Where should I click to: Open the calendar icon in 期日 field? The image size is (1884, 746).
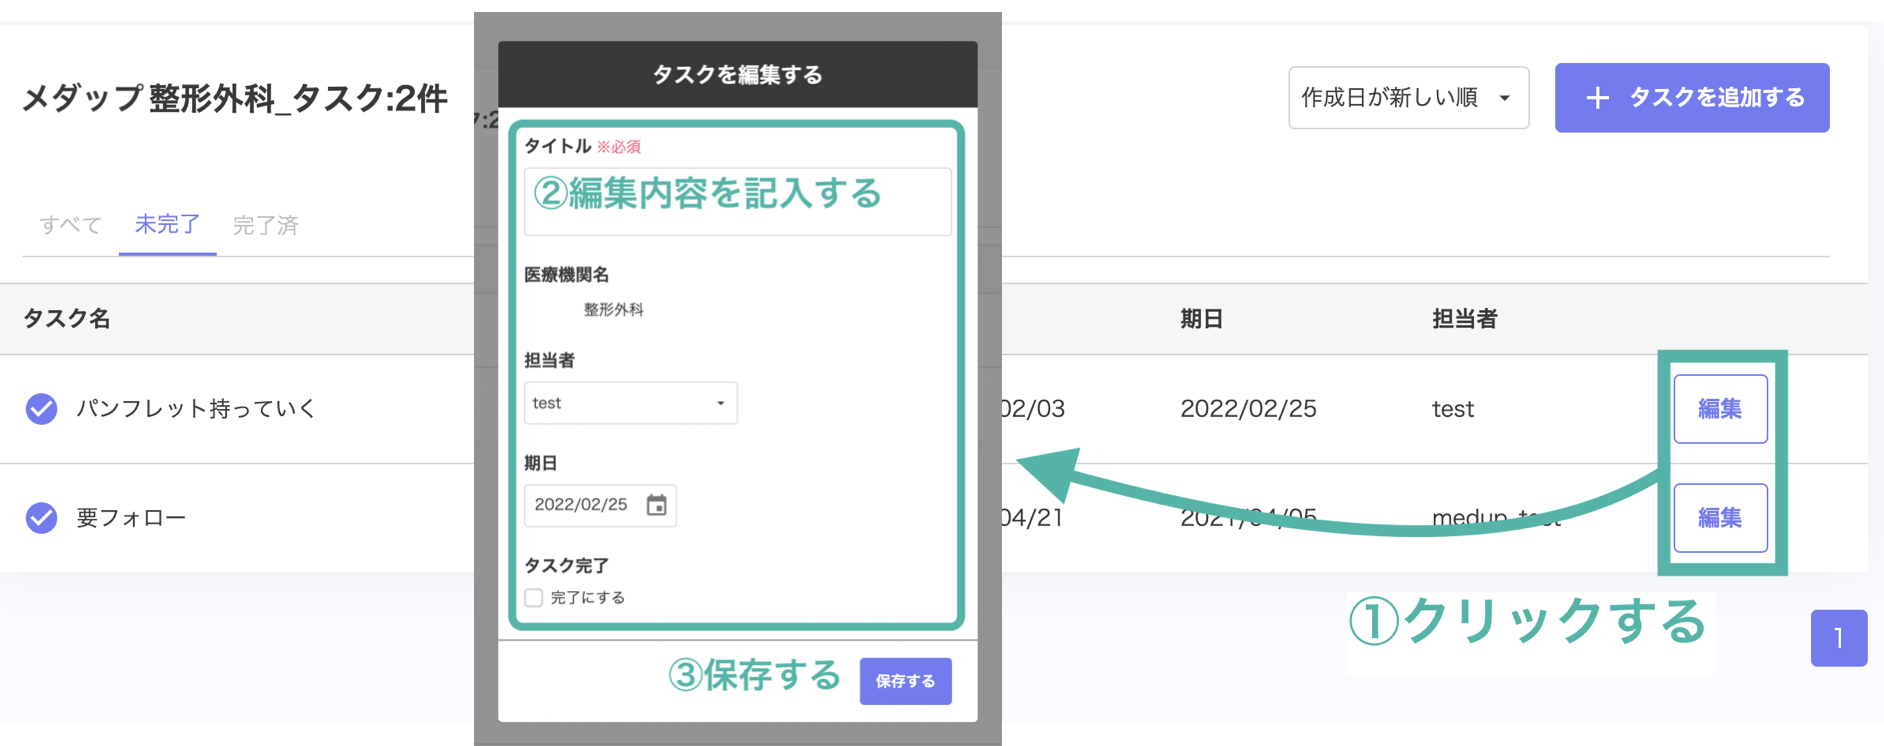point(656,505)
